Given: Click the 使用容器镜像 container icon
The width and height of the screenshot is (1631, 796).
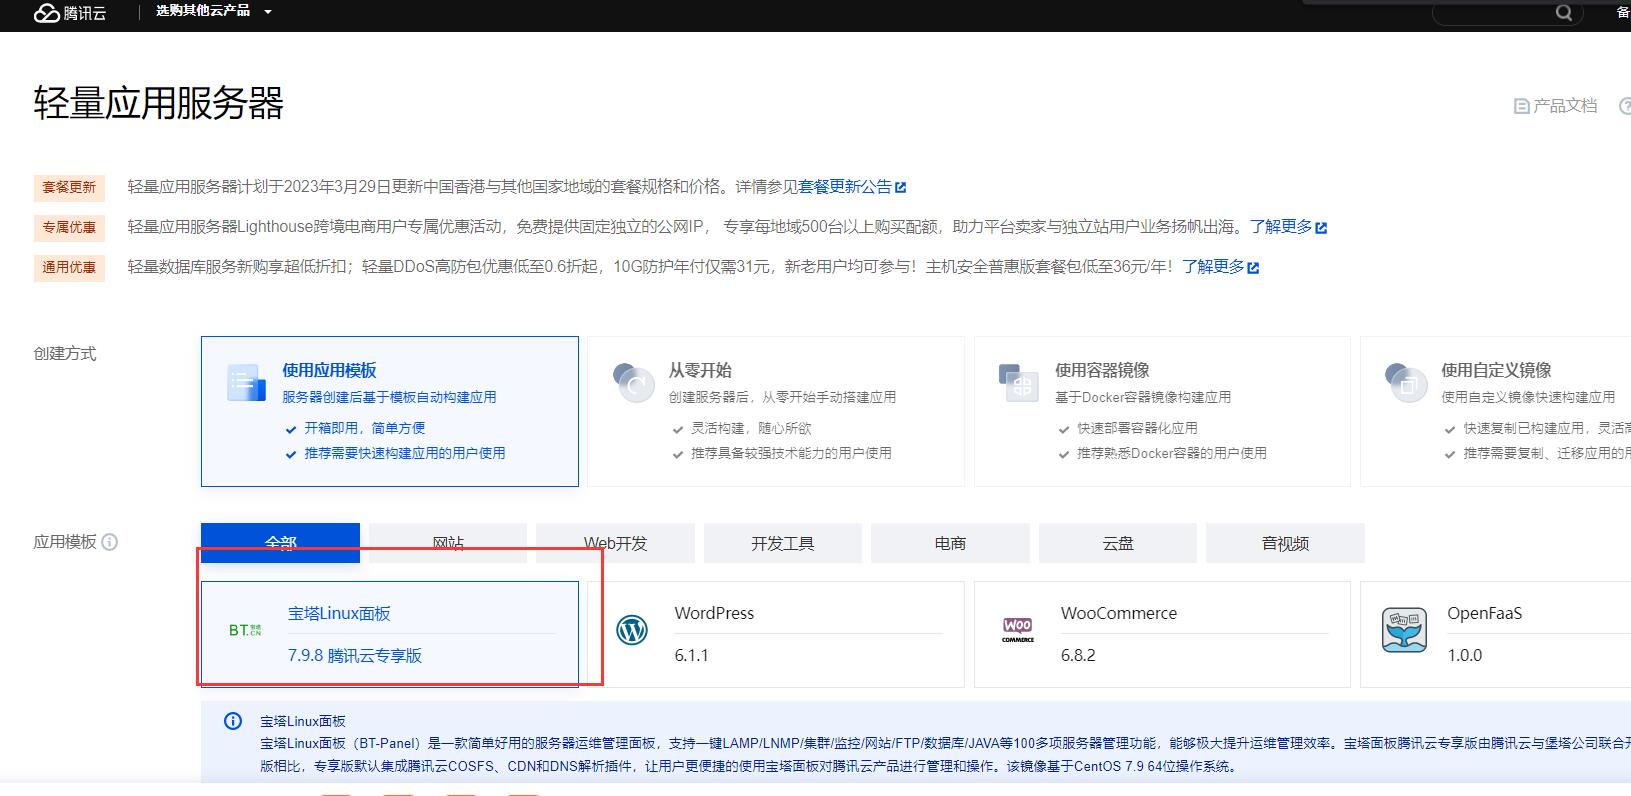Looking at the screenshot, I should pyautogui.click(x=1019, y=382).
